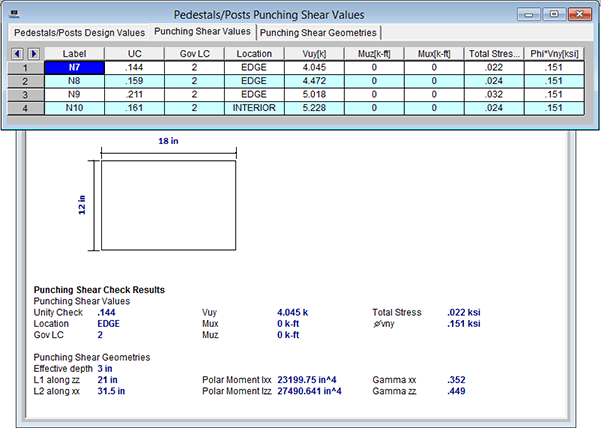Click the UC column header
This screenshot has width=601, height=428.
click(135, 53)
